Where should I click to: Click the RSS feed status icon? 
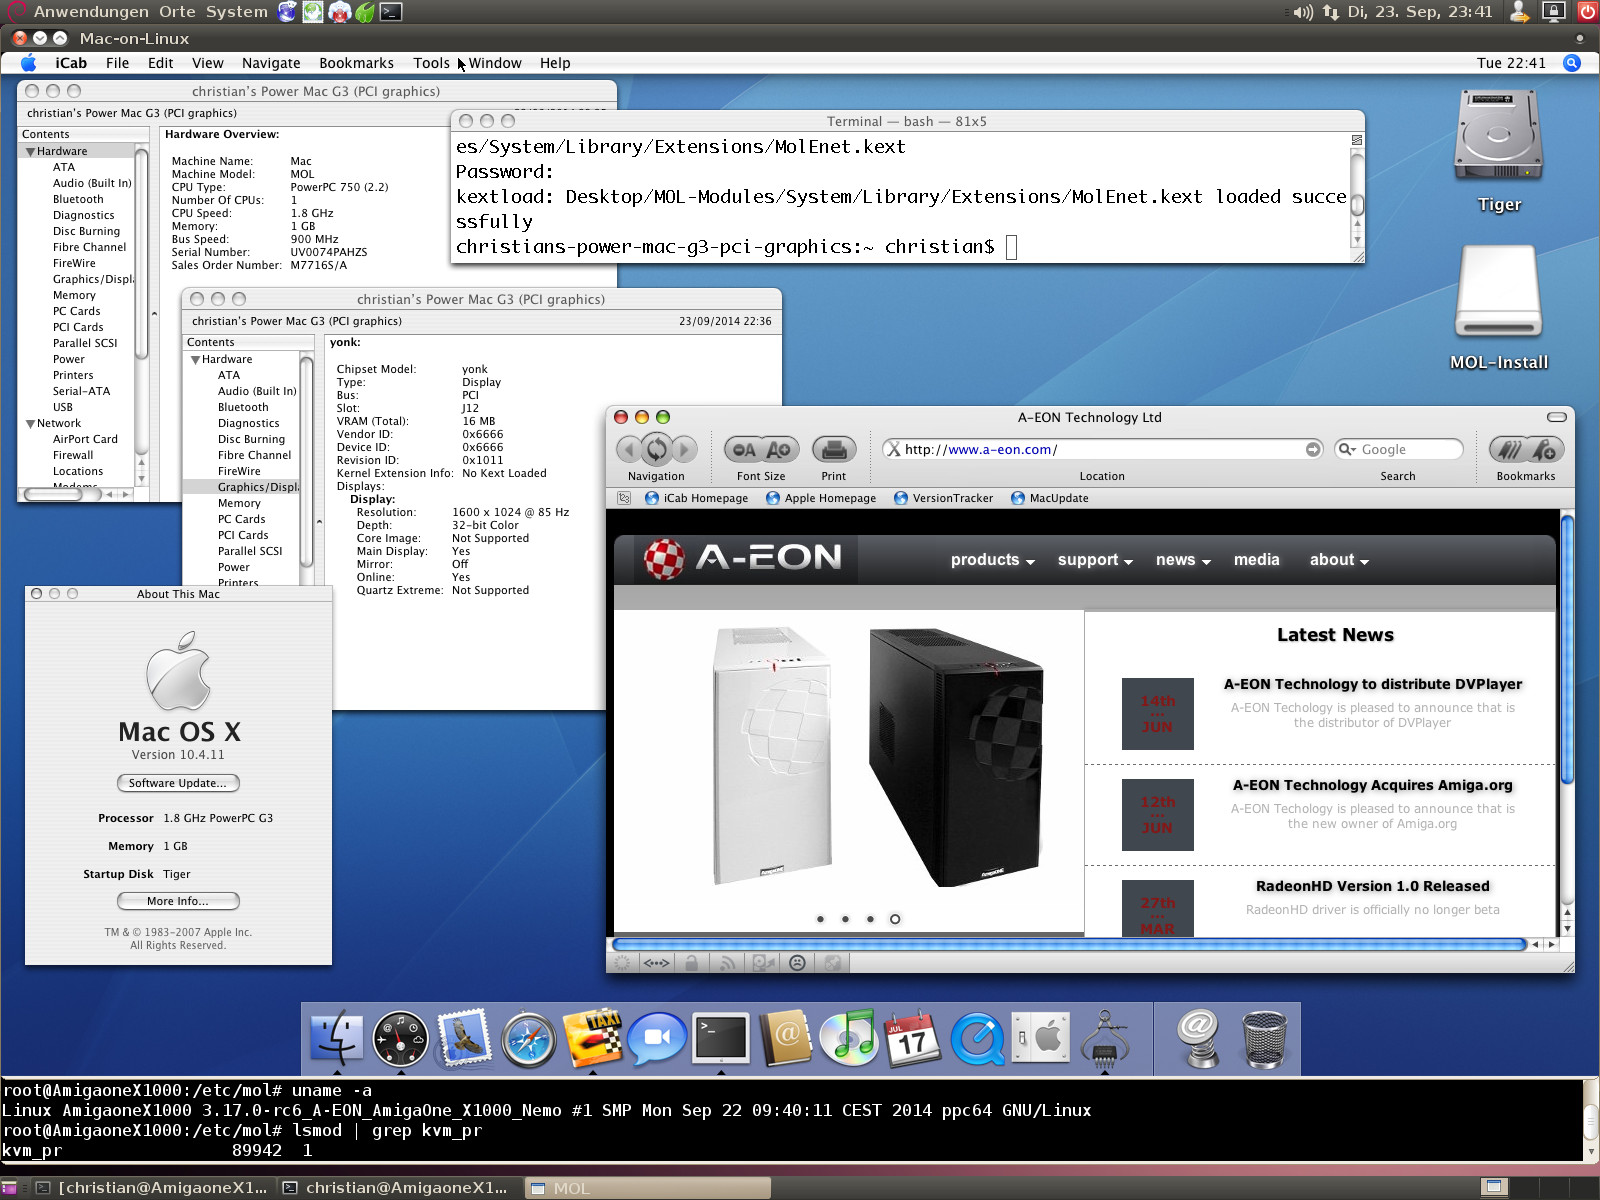coord(728,963)
